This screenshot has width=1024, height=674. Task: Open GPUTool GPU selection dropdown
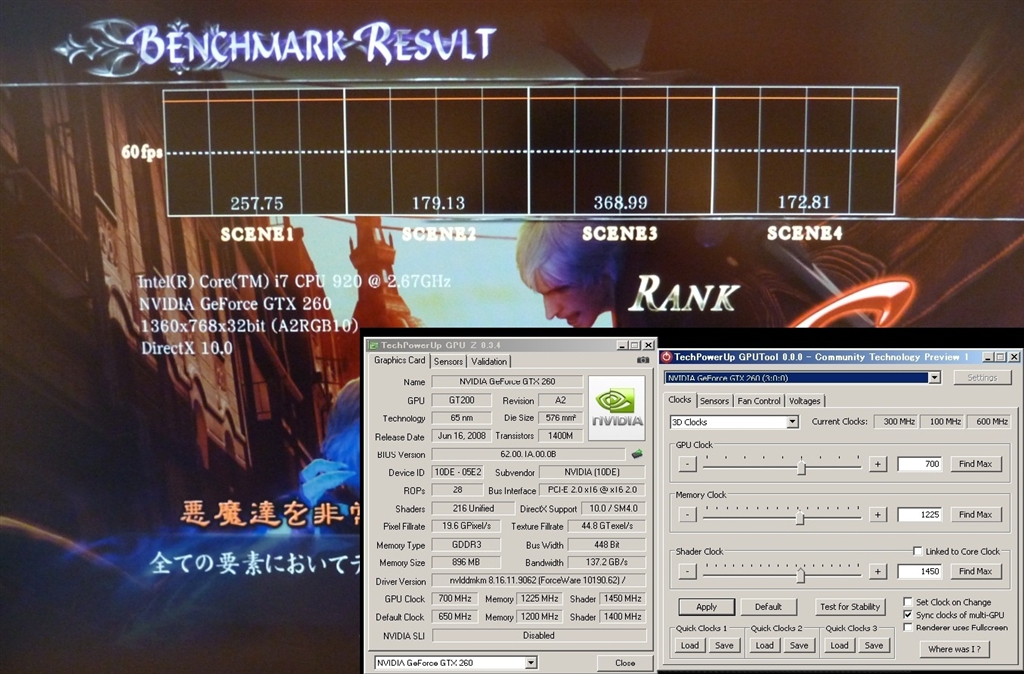pos(935,377)
